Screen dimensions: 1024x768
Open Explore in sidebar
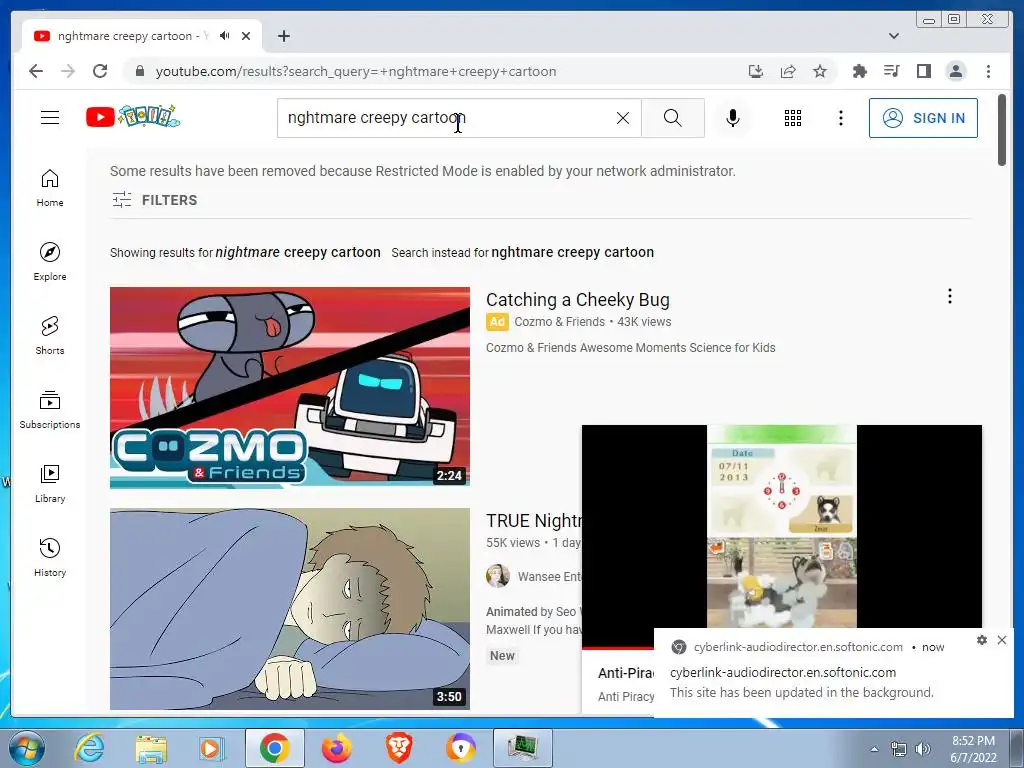[x=50, y=262]
